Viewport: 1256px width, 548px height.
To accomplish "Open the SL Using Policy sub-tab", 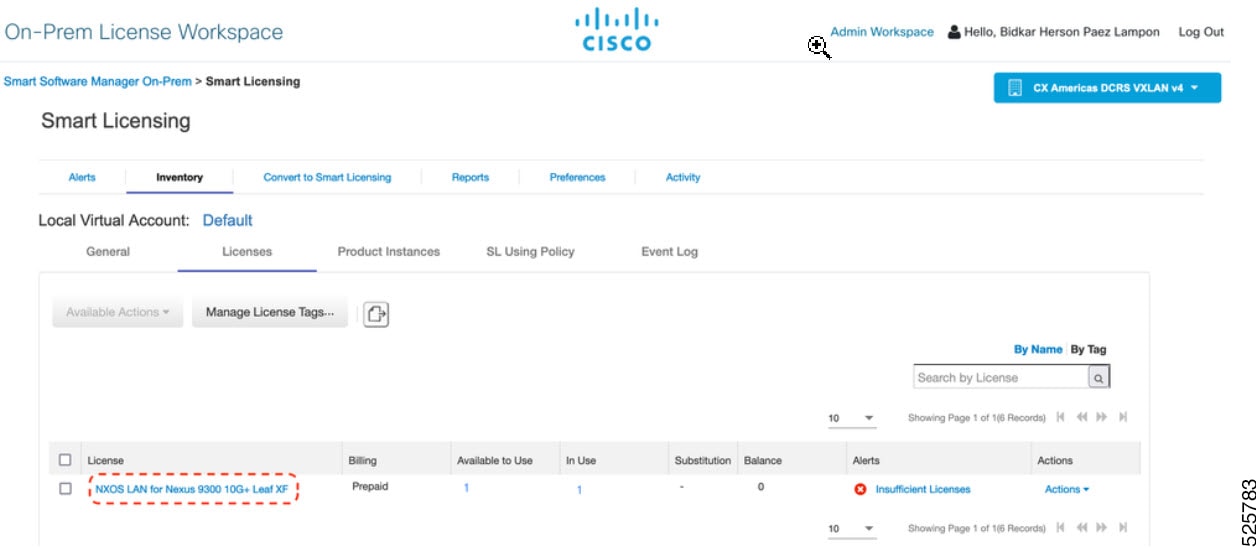I will click(x=530, y=252).
